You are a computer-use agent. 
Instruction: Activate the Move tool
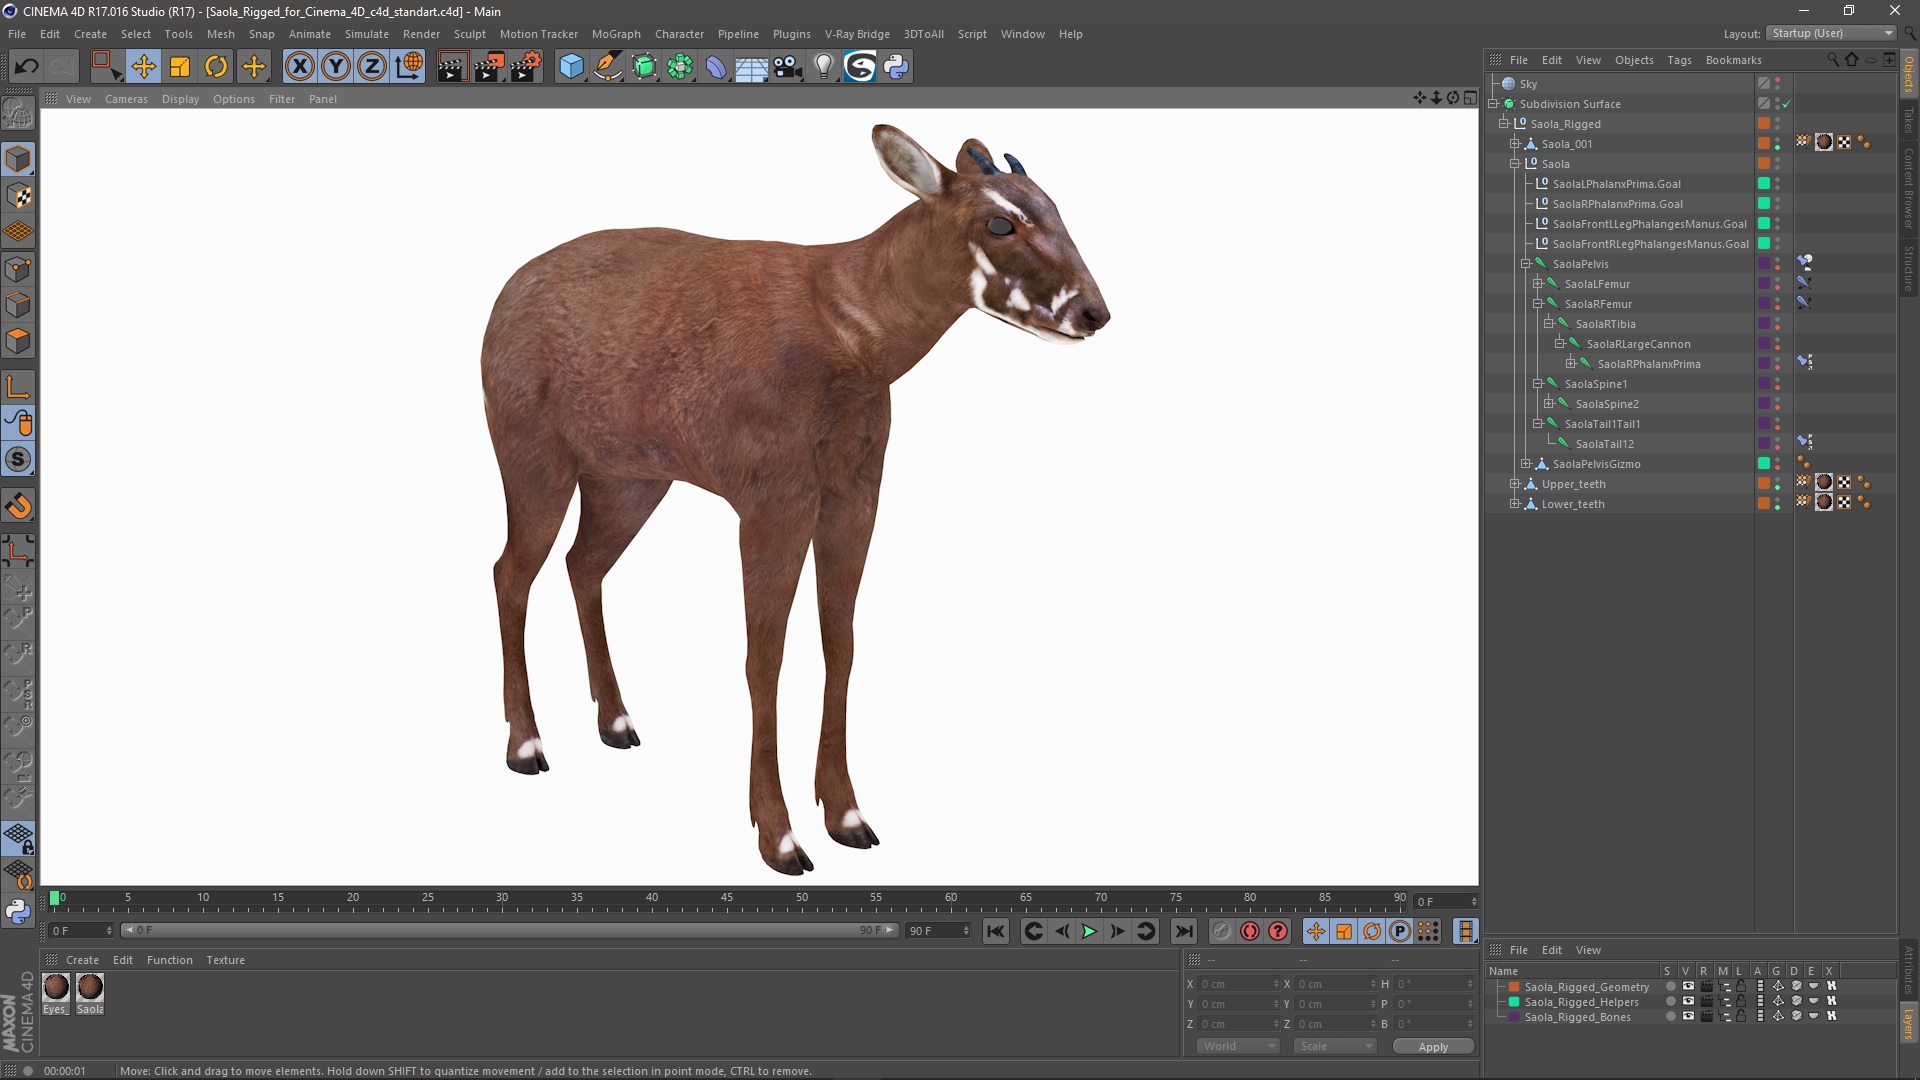143,67
